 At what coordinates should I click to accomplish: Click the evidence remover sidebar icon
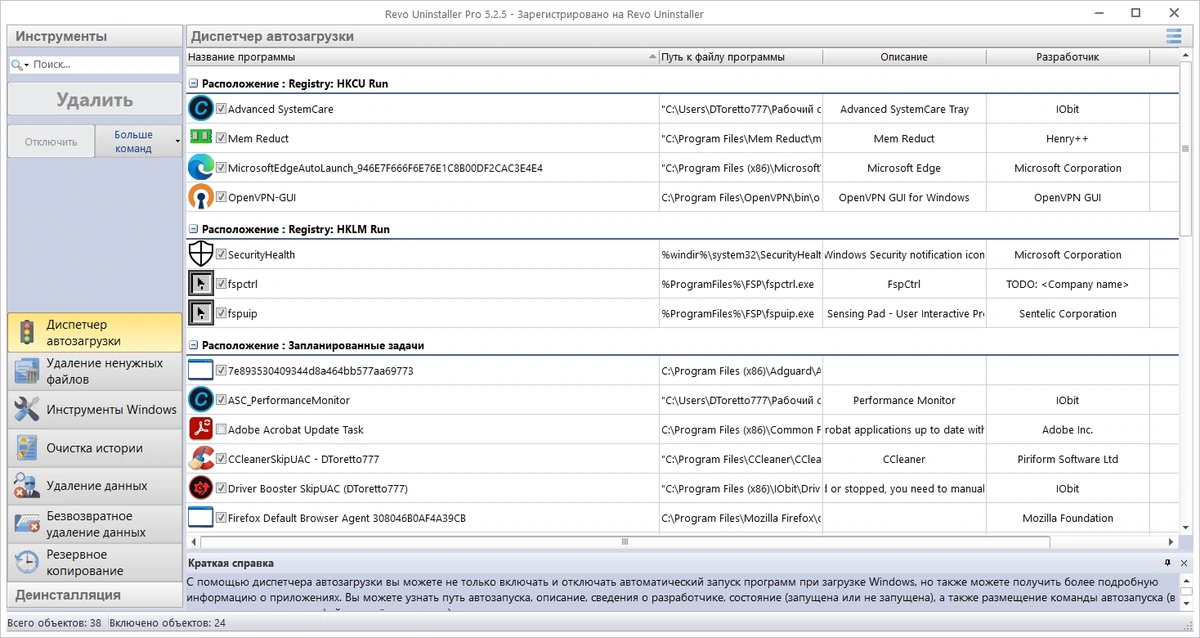(x=27, y=485)
